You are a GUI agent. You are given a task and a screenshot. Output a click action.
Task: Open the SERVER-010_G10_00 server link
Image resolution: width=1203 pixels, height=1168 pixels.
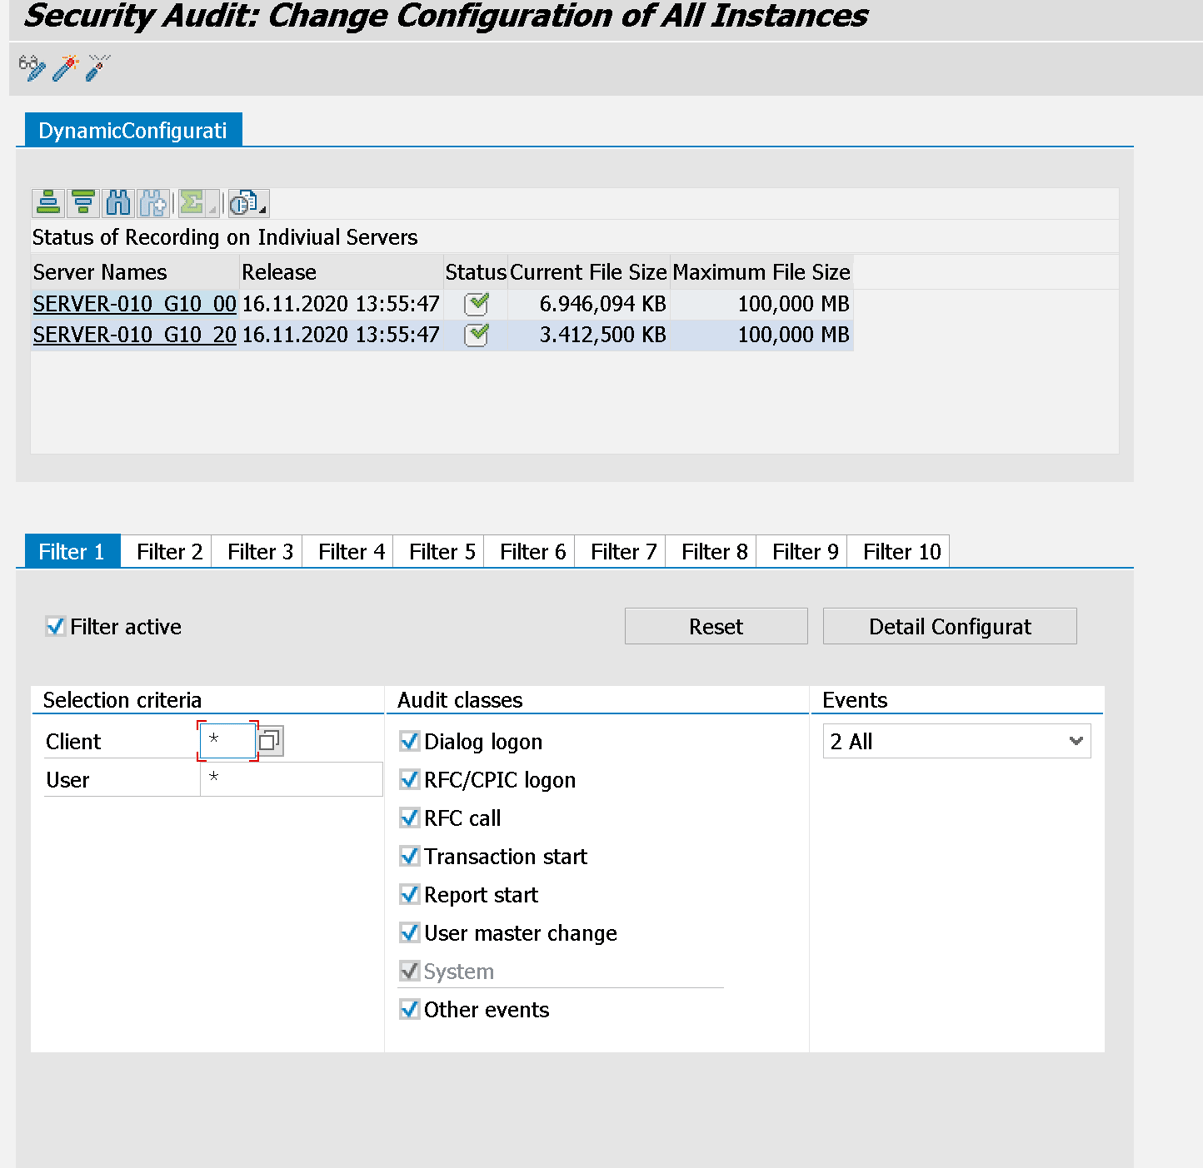(133, 303)
